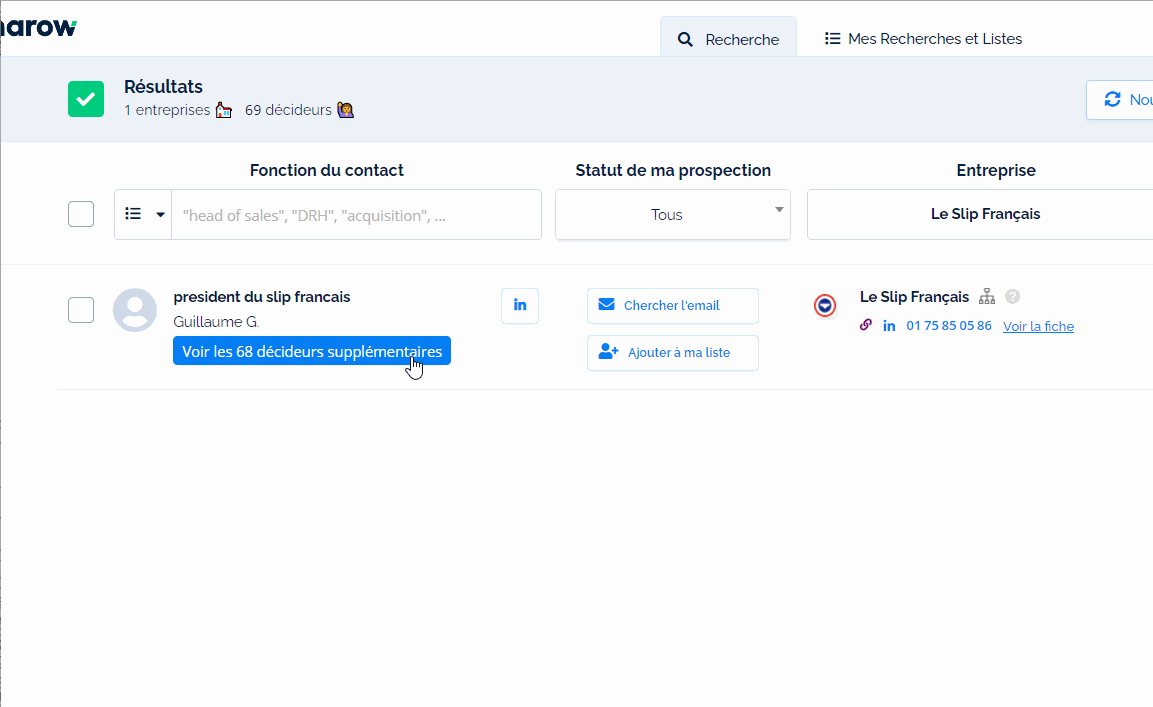This screenshot has width=1153, height=707.
Task: Click Ajouter à ma liste button
Action: 673,352
